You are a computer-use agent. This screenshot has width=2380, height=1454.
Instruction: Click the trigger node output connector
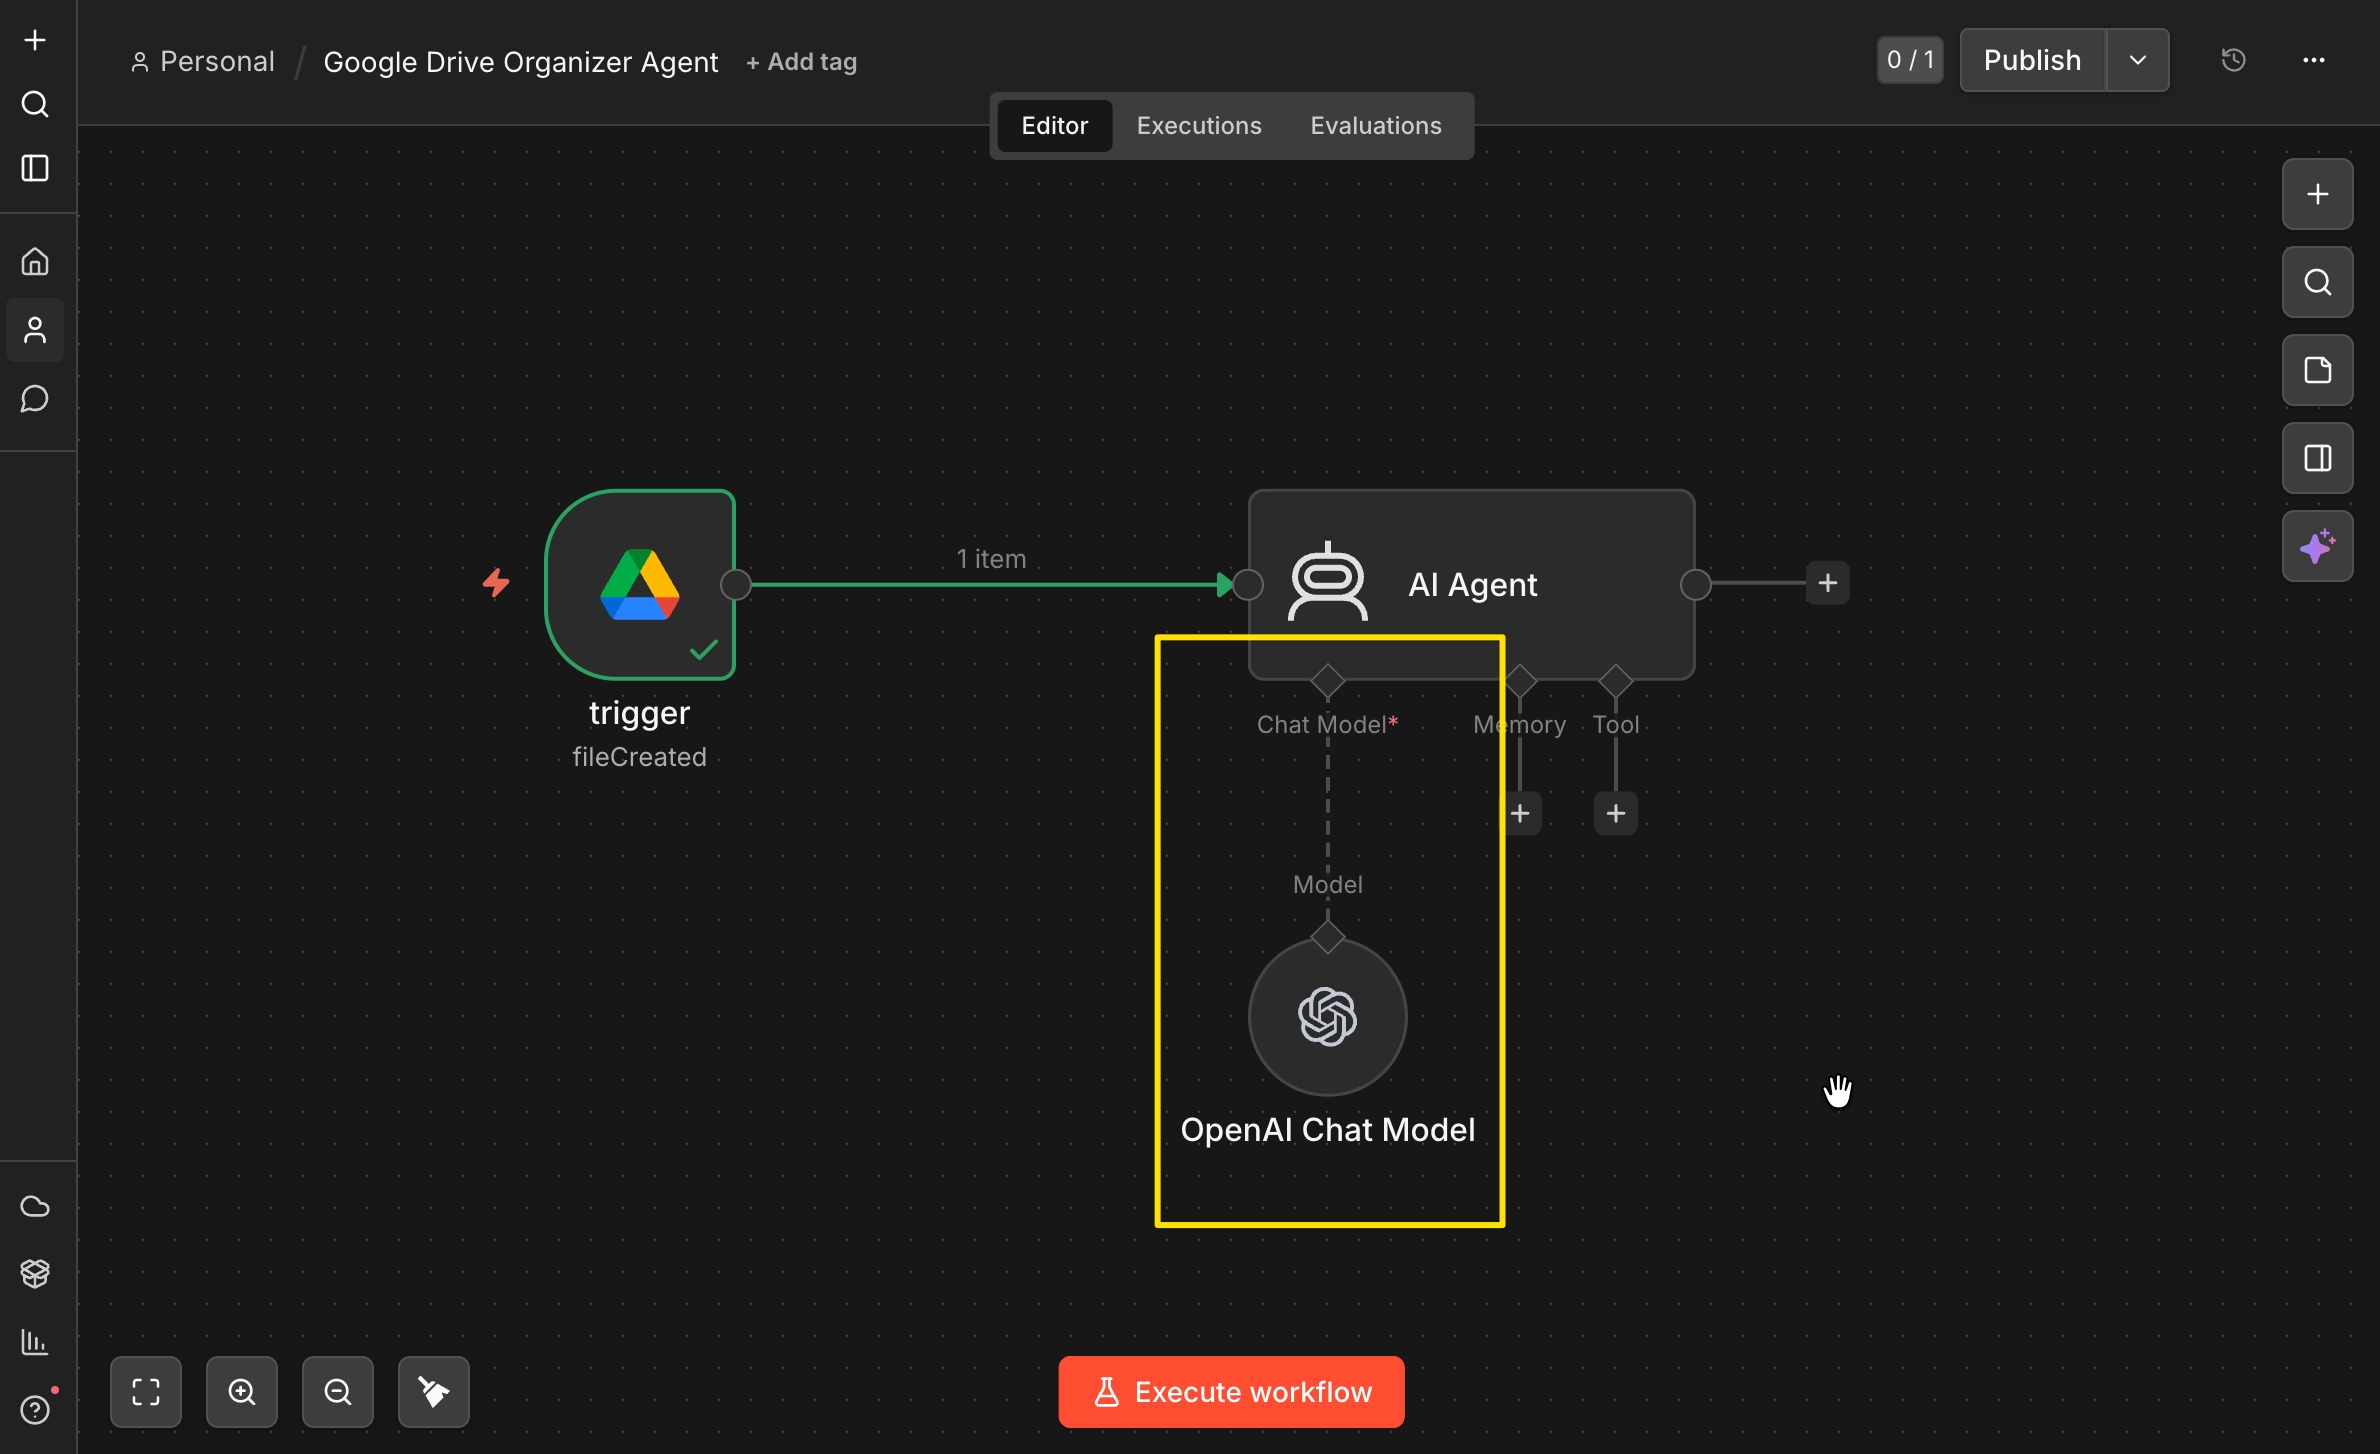[x=736, y=585]
